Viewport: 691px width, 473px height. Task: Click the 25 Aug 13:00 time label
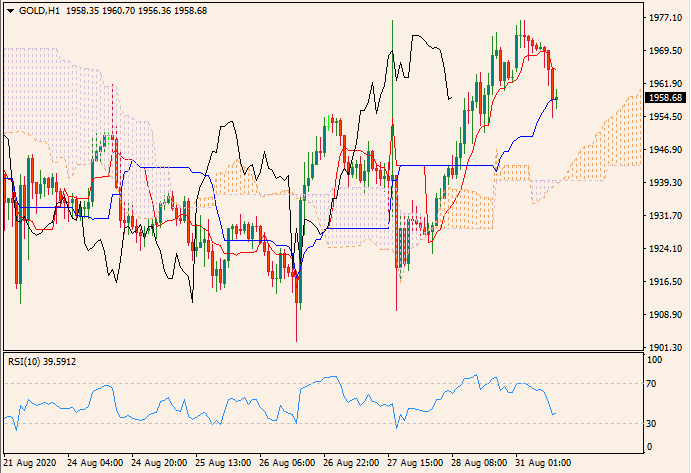click(223, 464)
